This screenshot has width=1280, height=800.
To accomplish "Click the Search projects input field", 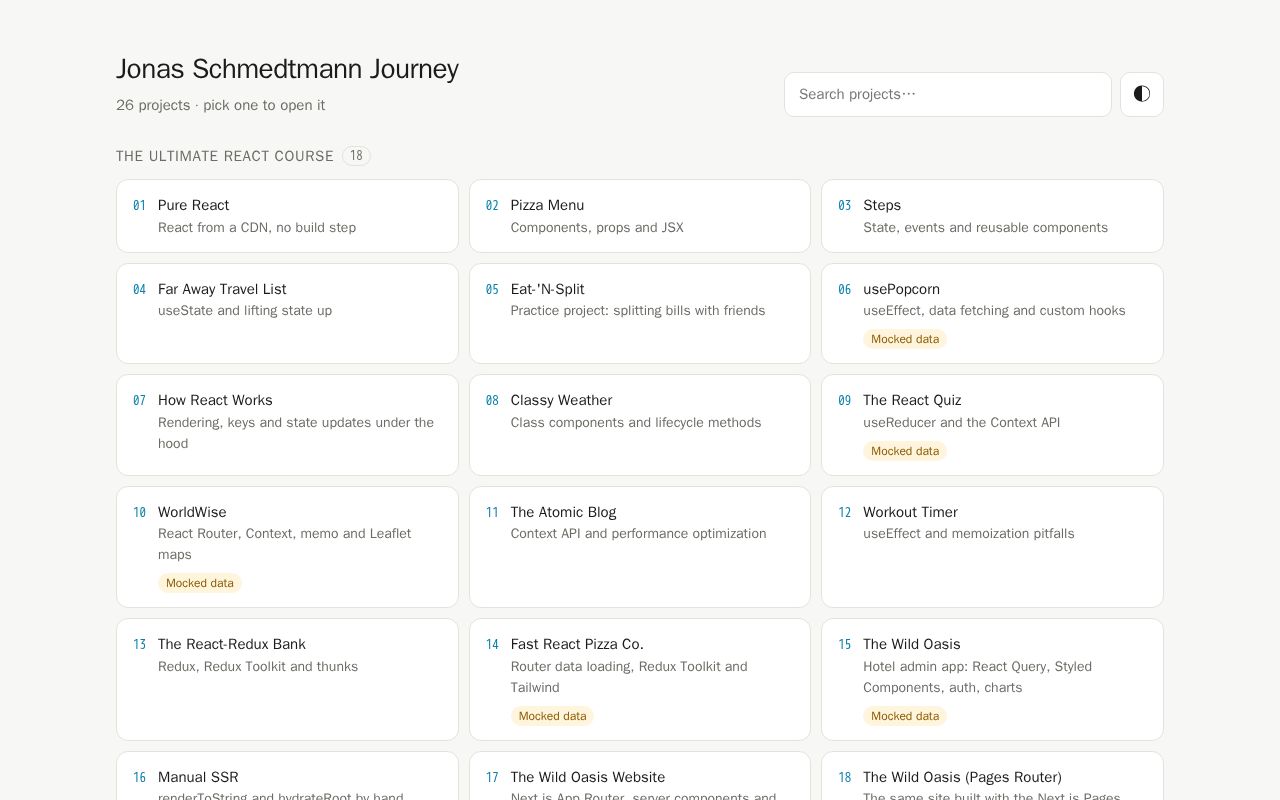I will click(947, 94).
